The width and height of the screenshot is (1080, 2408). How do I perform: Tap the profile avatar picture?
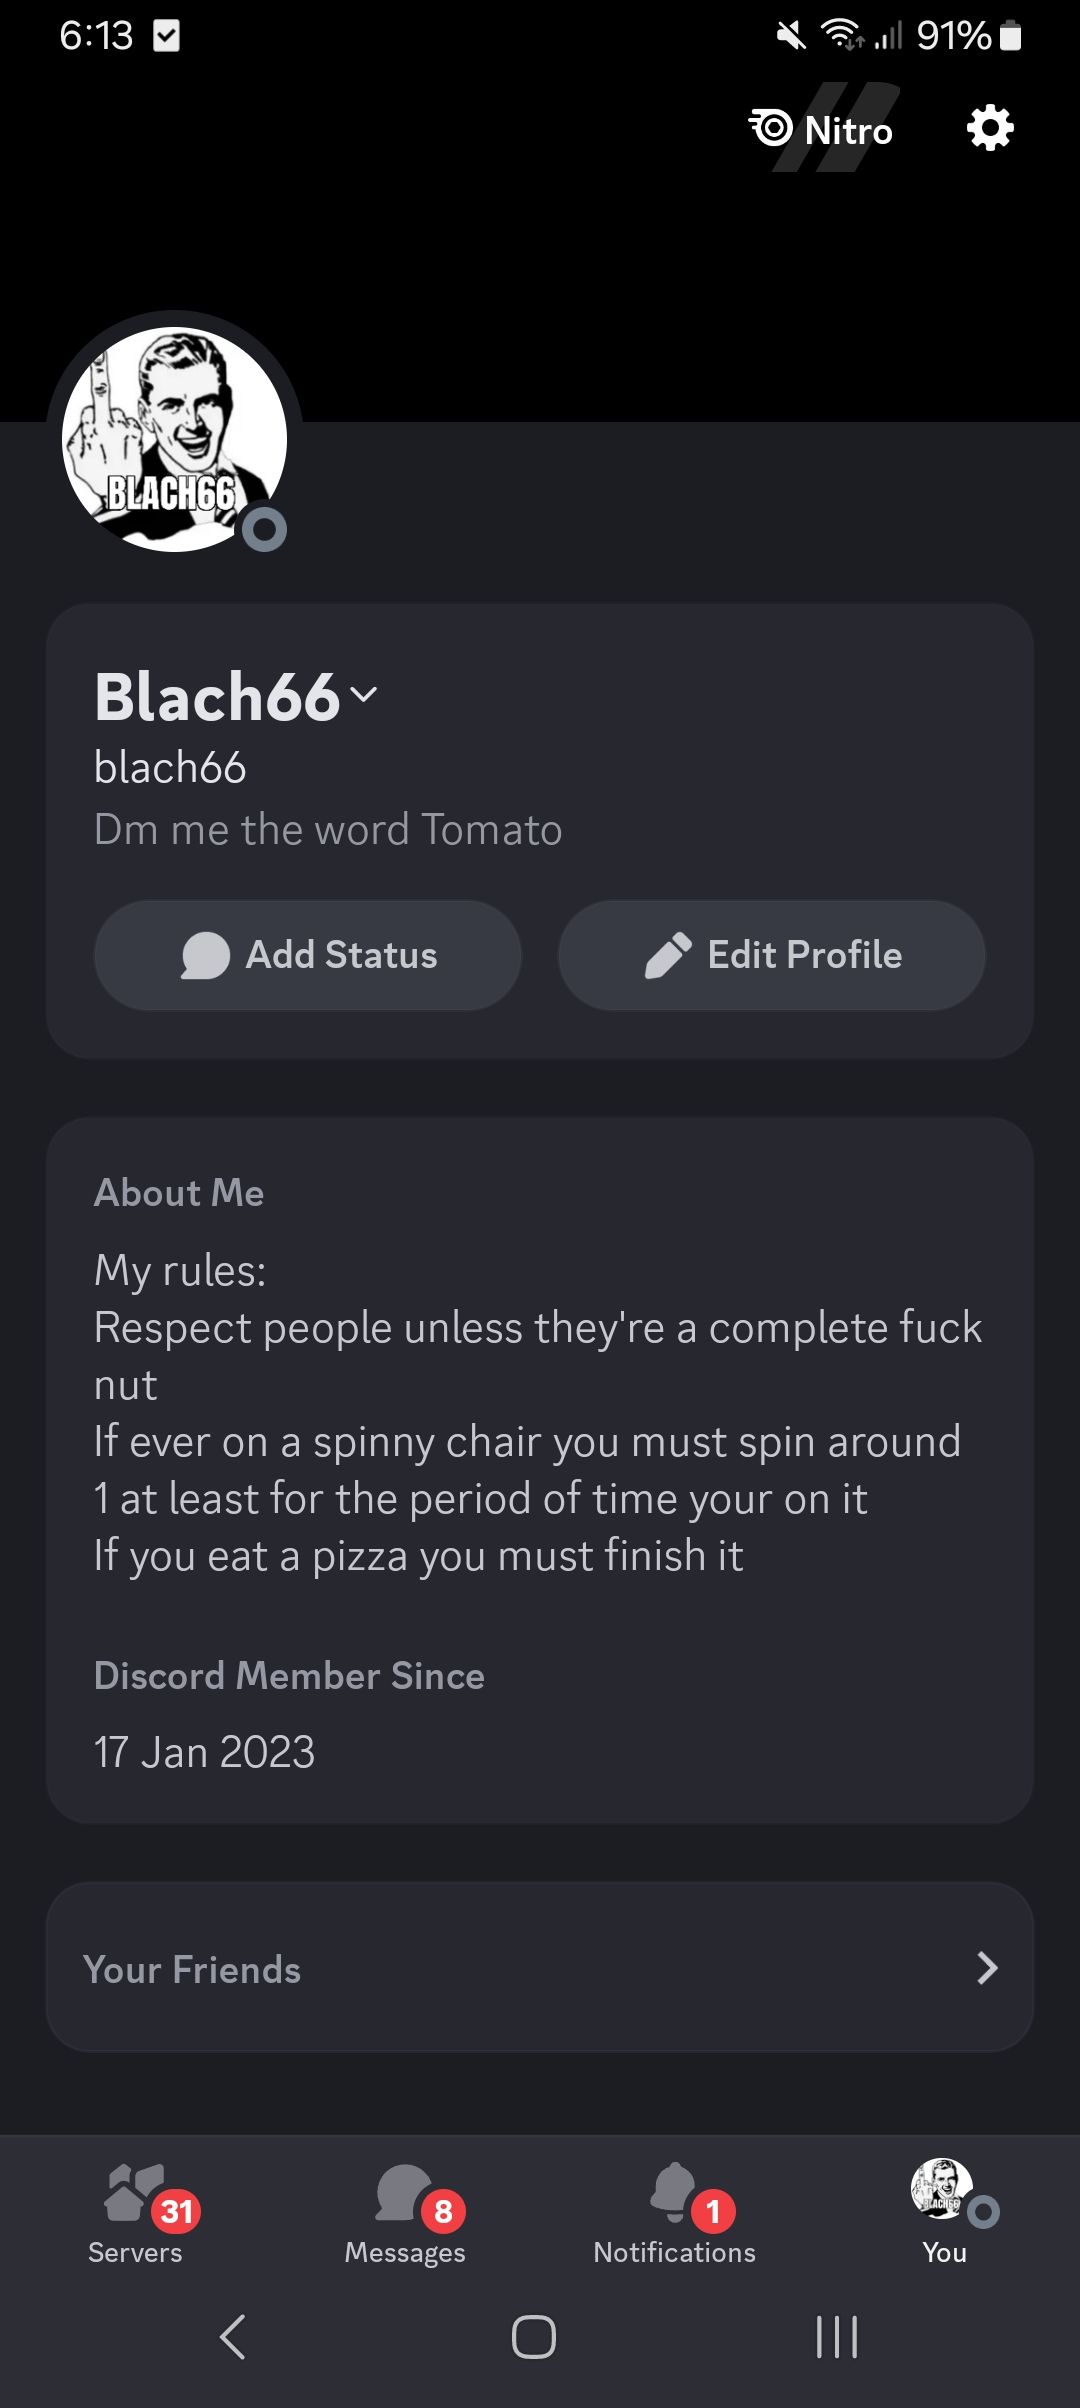click(174, 439)
